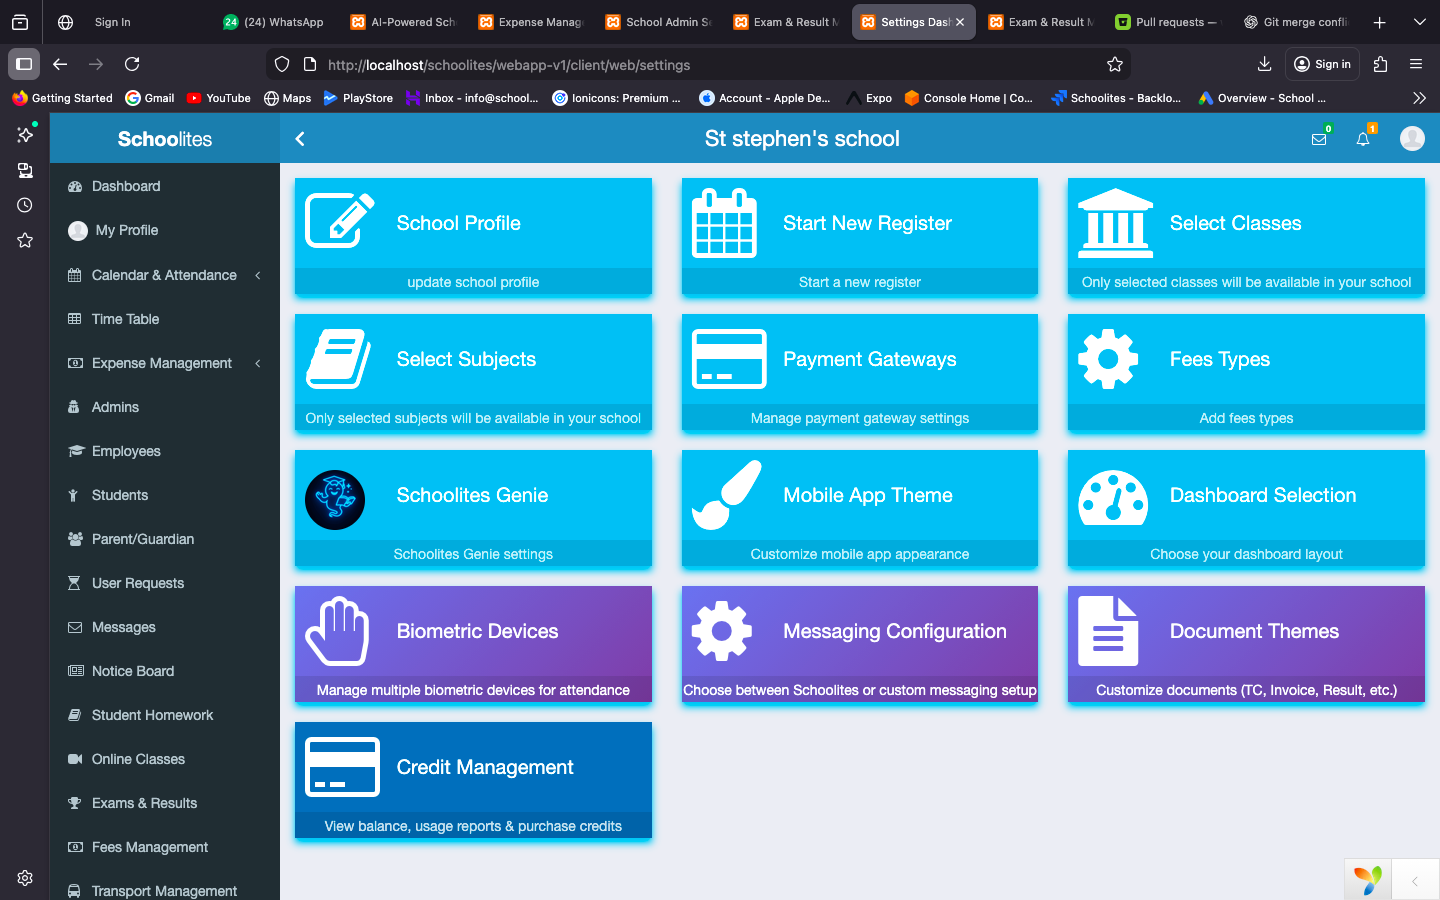Click the star favorites icon in the far-left strip
The image size is (1440, 900).
pyautogui.click(x=24, y=240)
